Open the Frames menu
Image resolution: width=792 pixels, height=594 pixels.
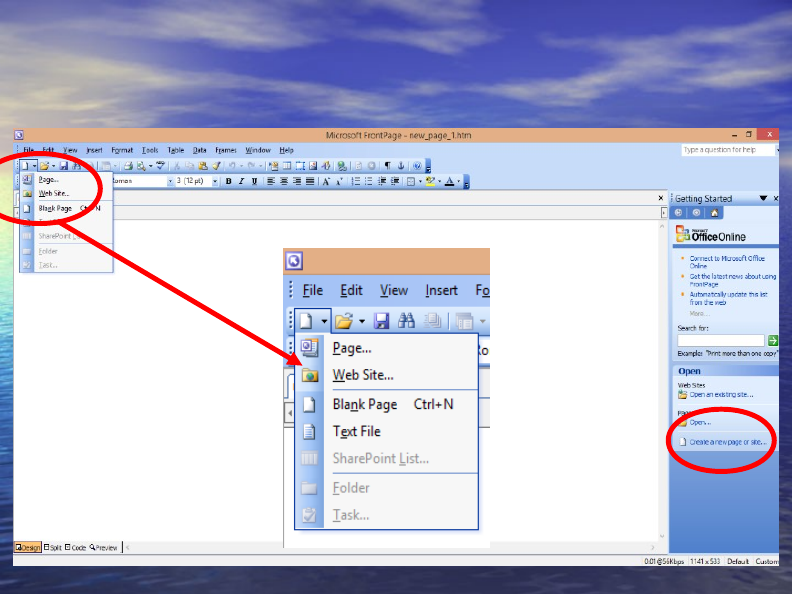[226, 150]
